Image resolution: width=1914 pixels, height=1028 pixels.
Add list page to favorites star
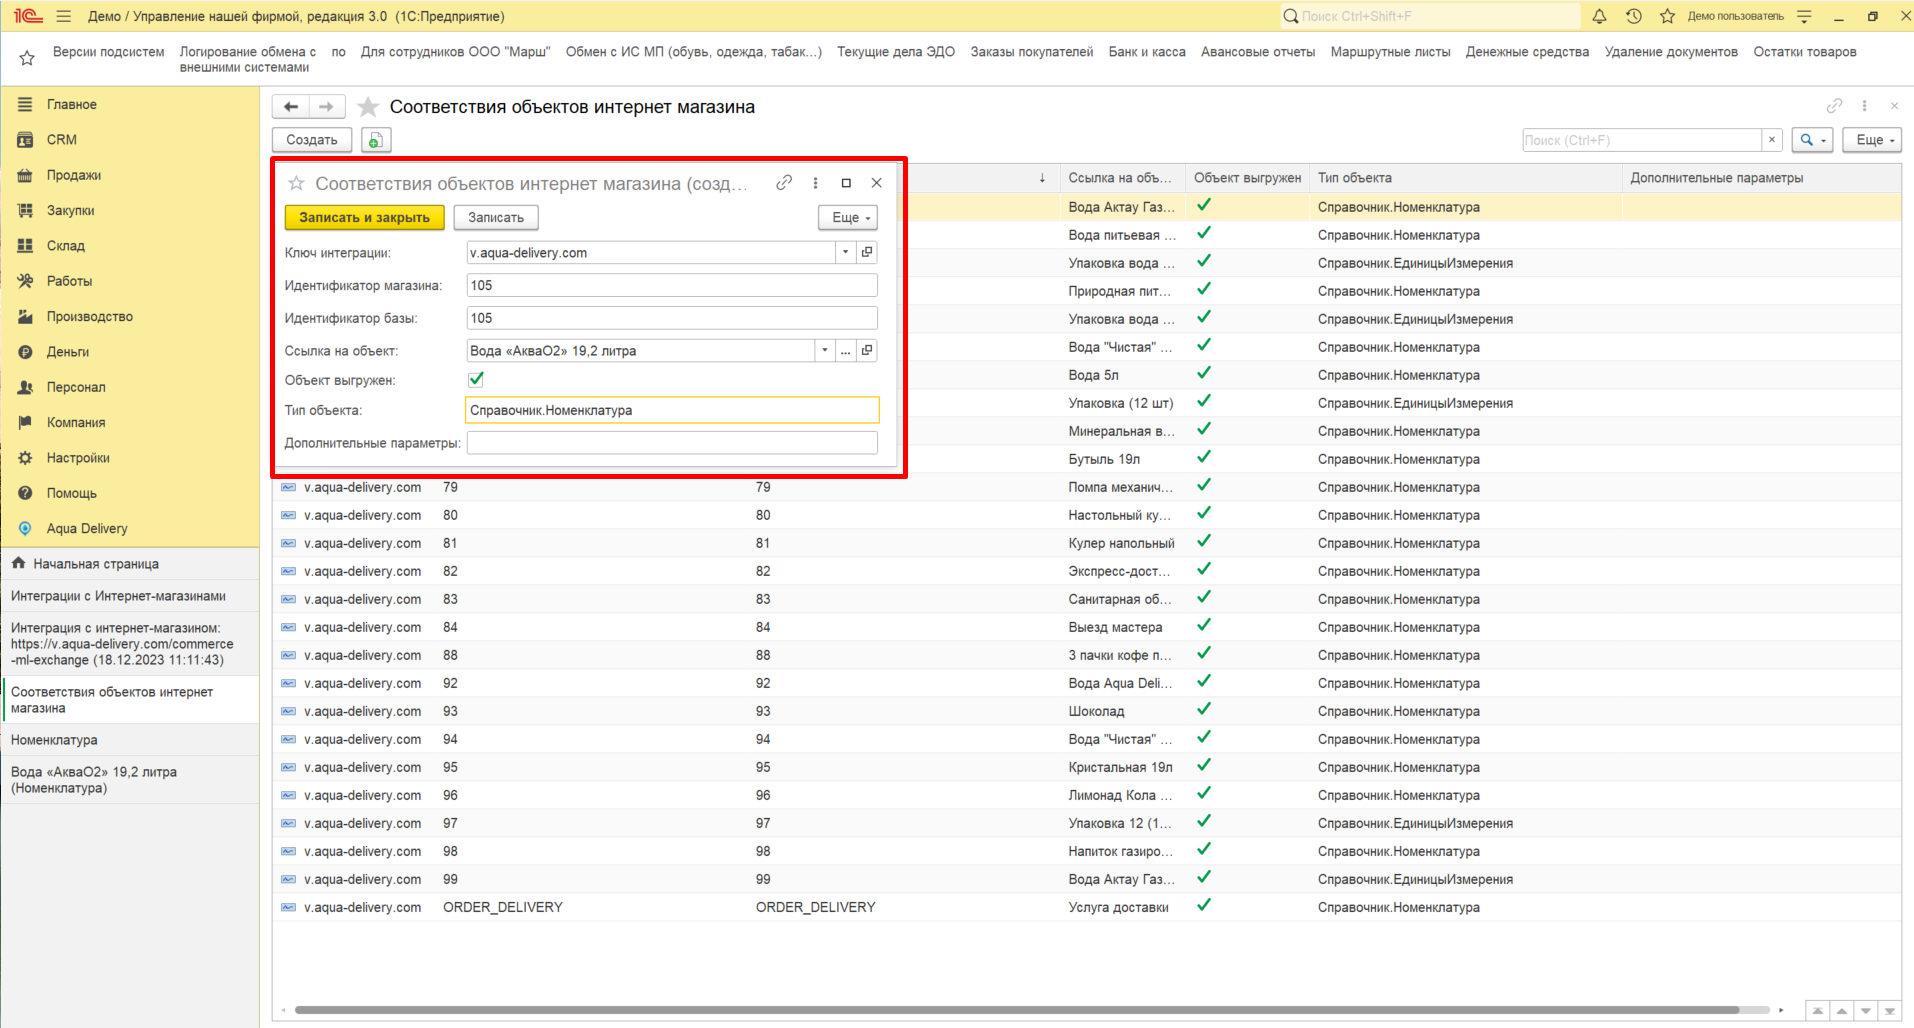(x=368, y=107)
